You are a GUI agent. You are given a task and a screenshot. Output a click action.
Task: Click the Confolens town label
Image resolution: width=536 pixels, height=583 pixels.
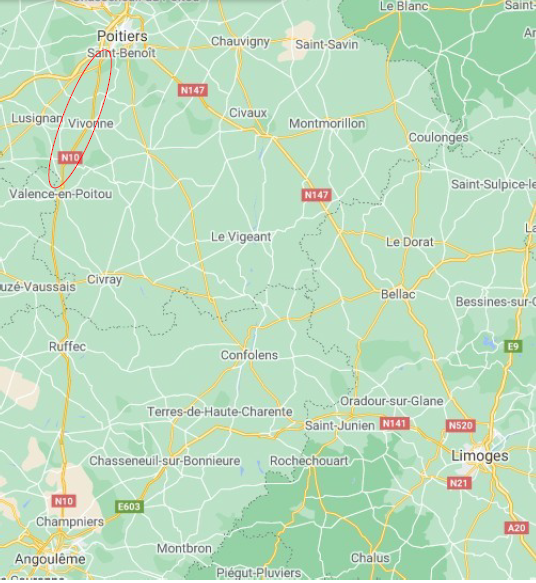(249, 355)
